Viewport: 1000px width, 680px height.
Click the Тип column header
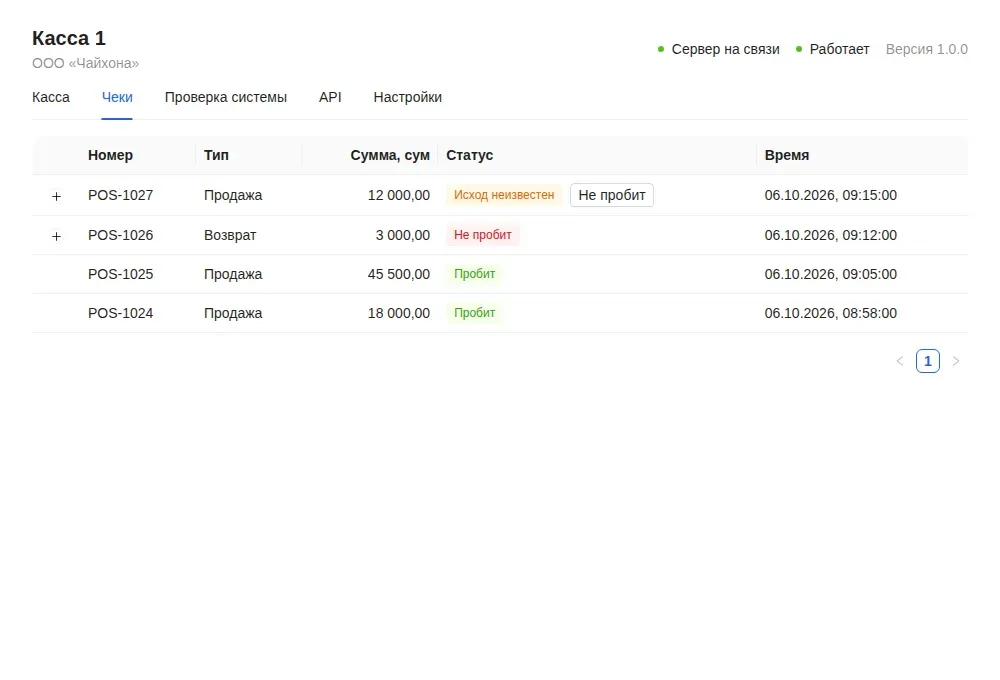coord(216,155)
